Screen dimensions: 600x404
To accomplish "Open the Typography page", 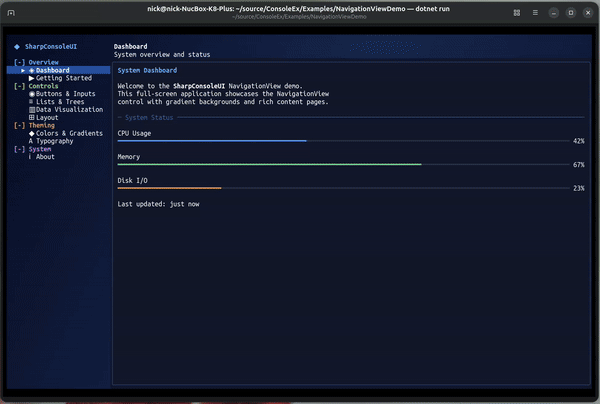I will point(51,141).
